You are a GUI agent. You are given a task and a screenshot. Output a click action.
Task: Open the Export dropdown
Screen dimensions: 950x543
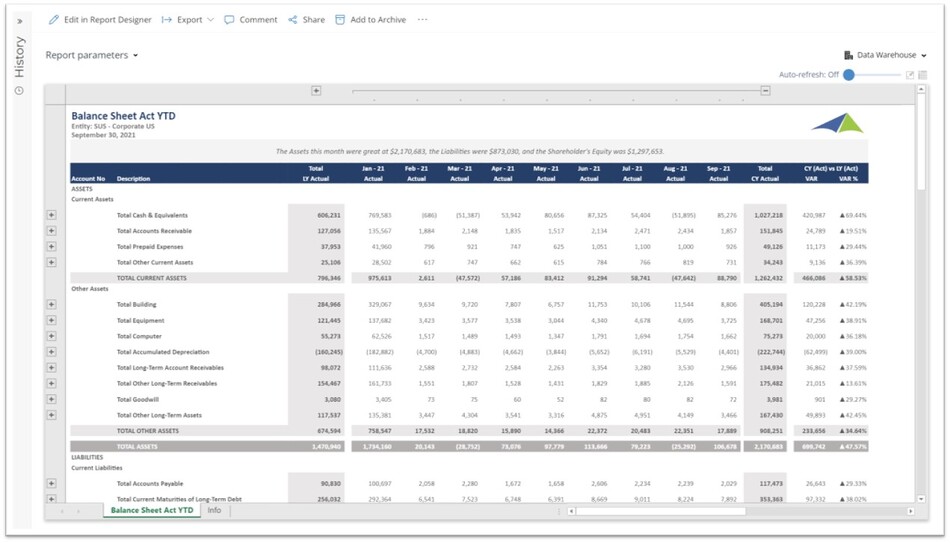coord(188,20)
